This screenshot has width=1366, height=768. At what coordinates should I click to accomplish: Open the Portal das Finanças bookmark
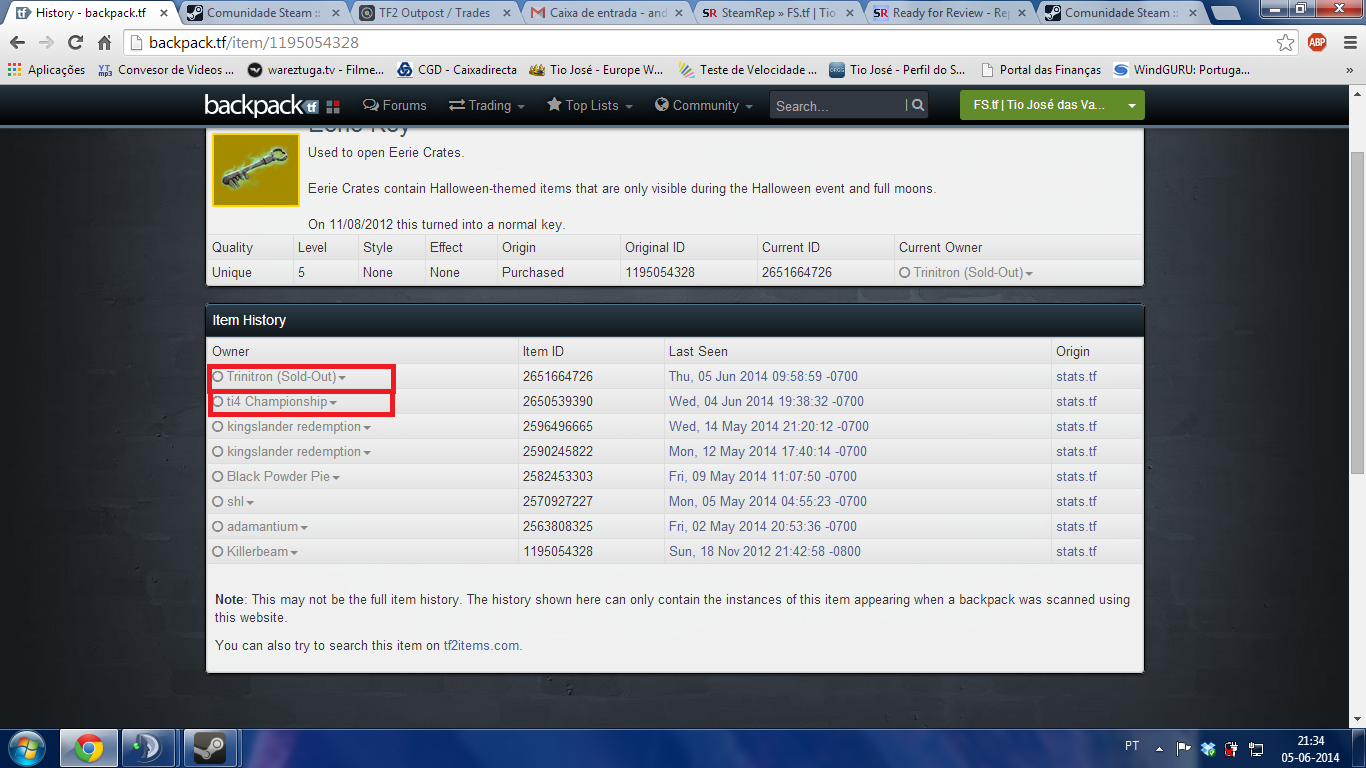[x=1041, y=70]
